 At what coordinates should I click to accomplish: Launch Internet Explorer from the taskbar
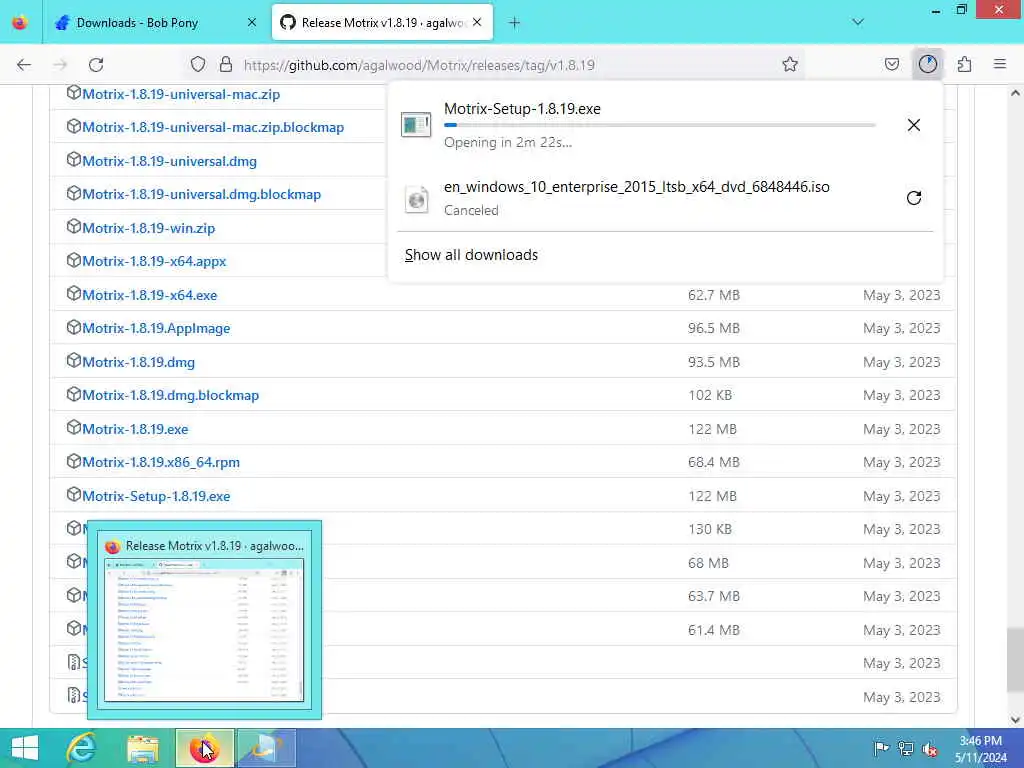(82, 748)
